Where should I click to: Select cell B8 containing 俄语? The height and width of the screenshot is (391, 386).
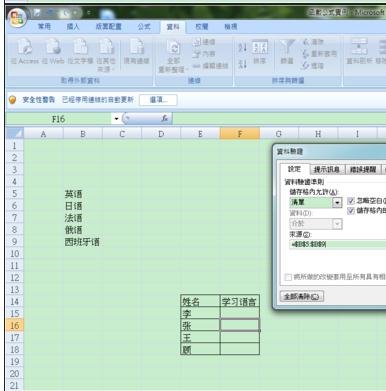[82, 230]
